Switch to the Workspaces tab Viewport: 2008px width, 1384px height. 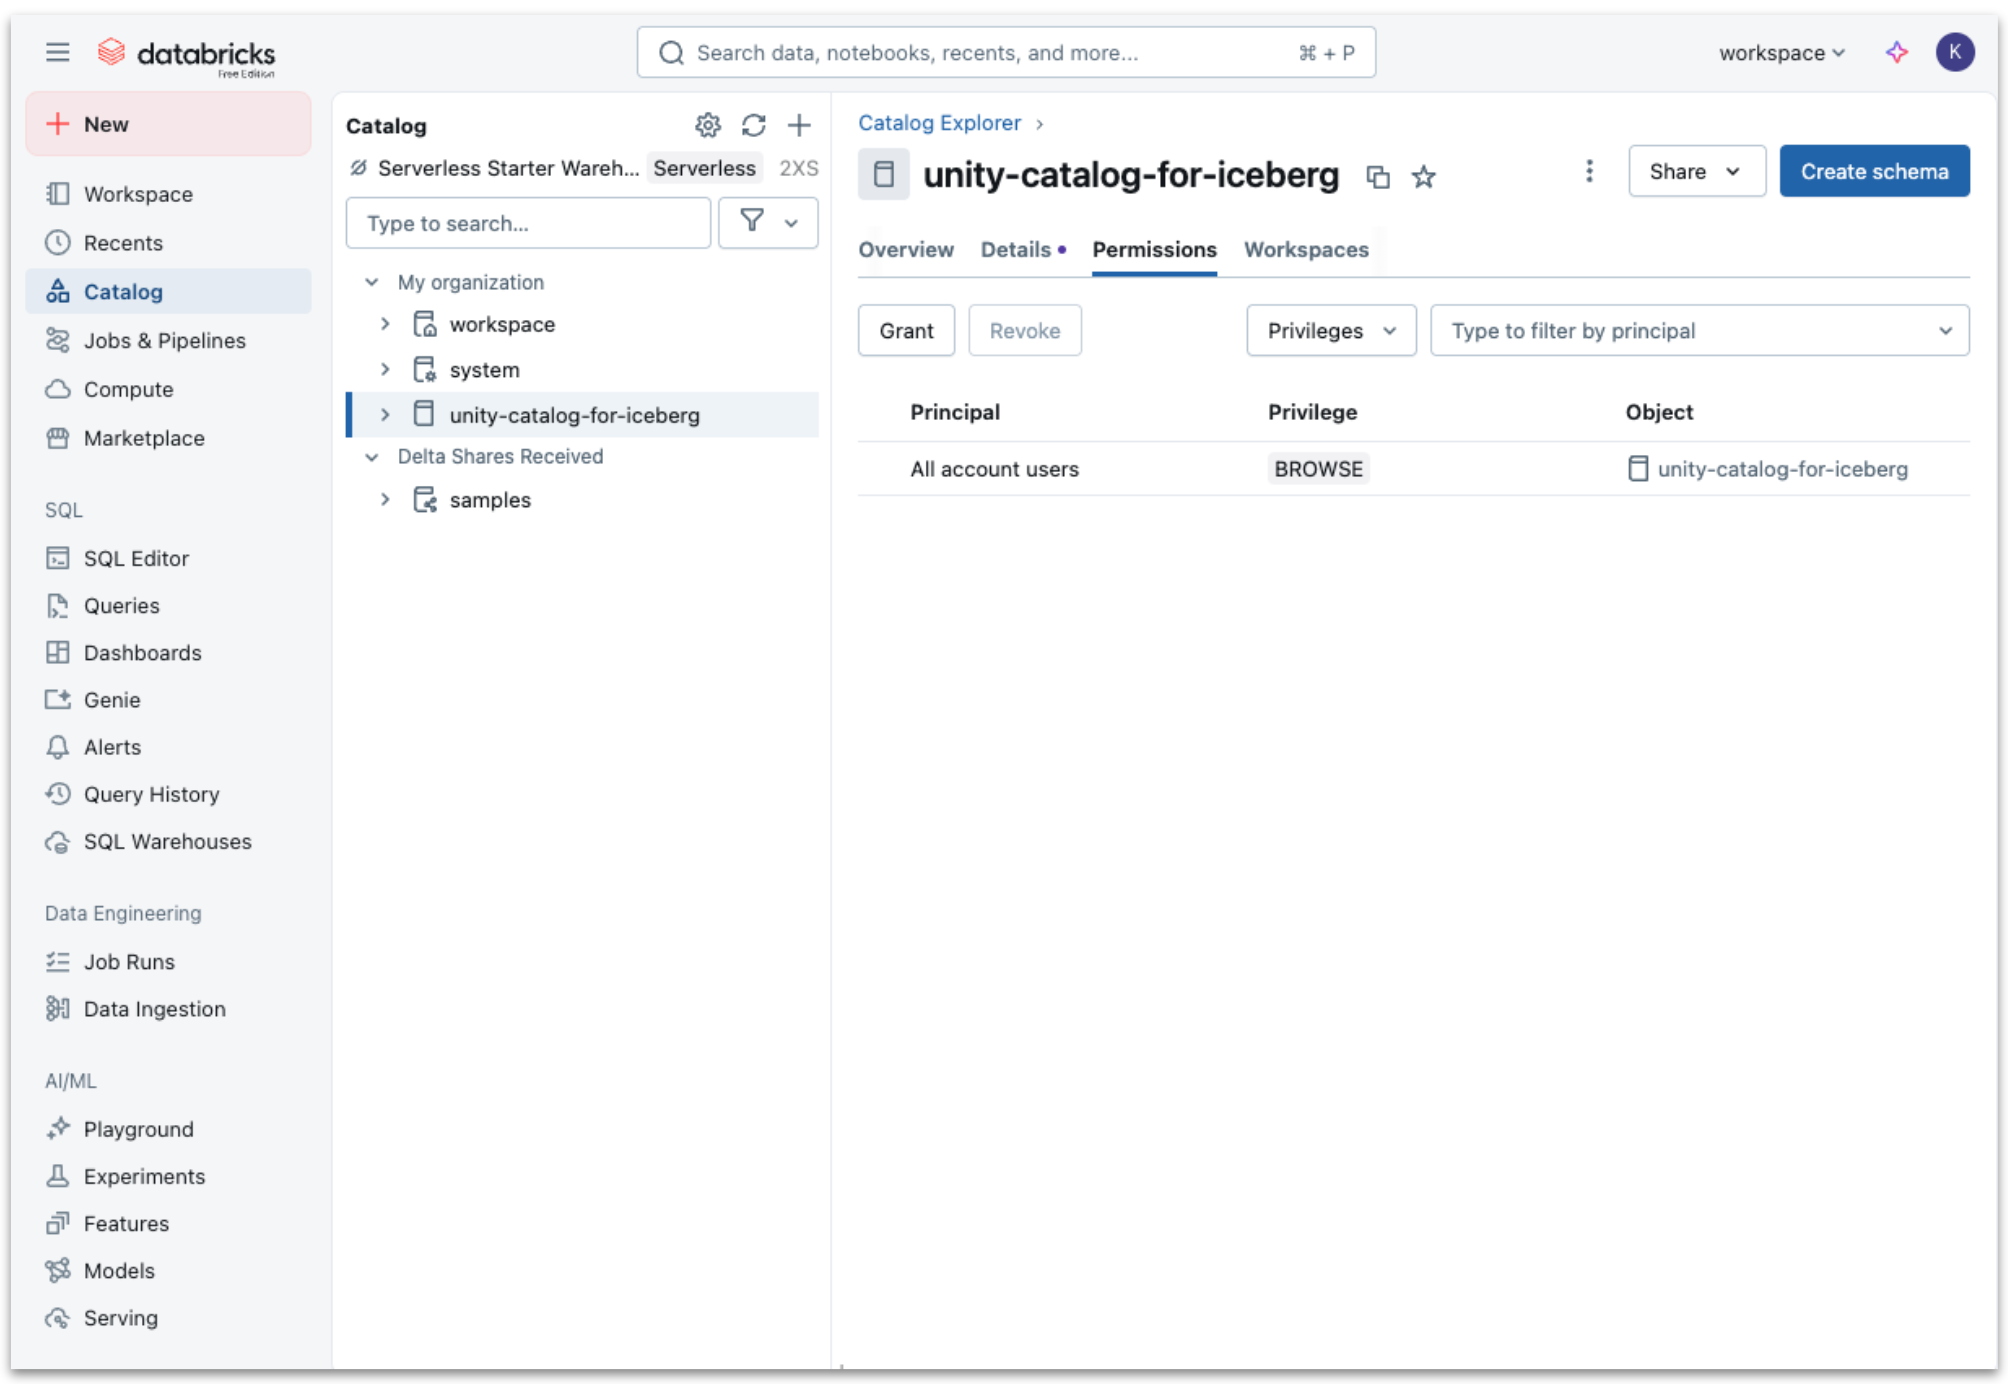[x=1306, y=249]
